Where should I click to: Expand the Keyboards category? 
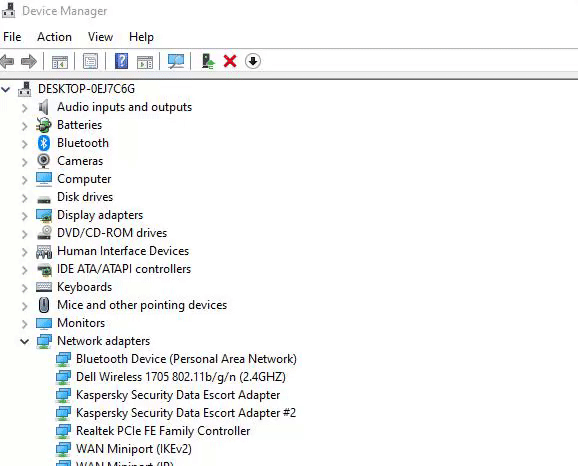click(25, 289)
